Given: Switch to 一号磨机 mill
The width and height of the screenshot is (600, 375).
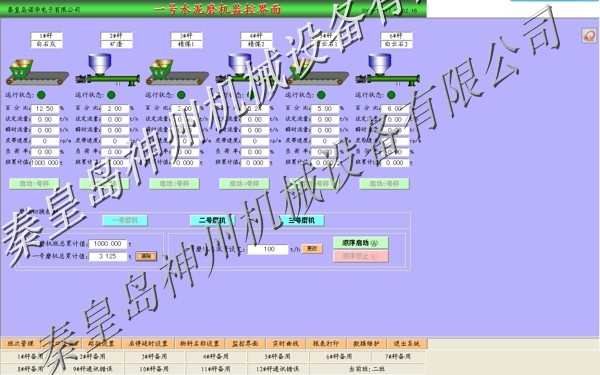Looking at the screenshot, I should click(125, 220).
